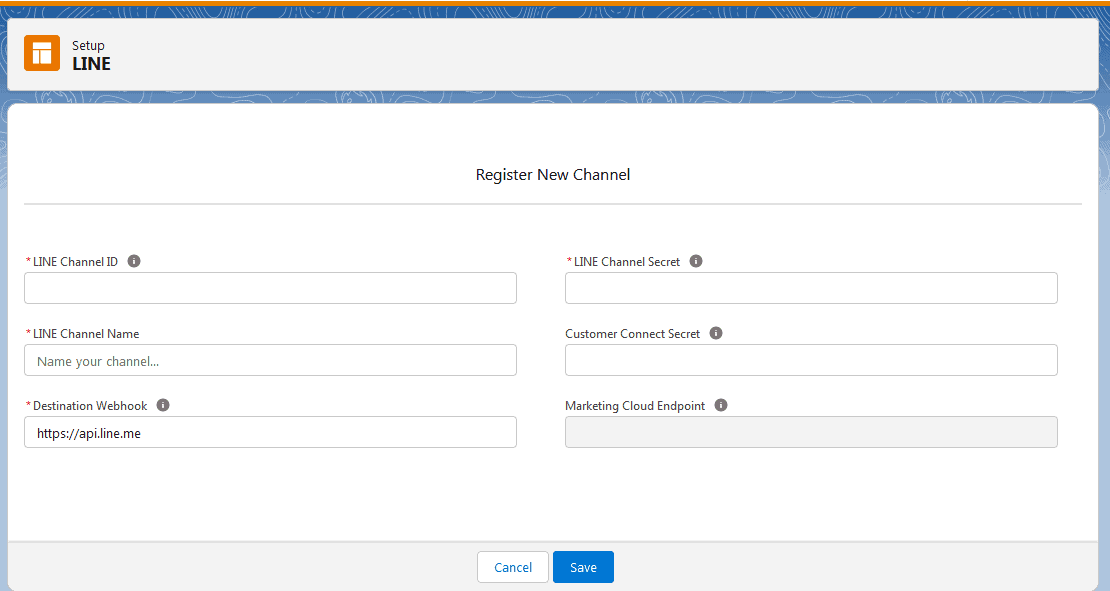1110x591 pixels.
Task: Click the Register New Channel heading
Action: coord(553,174)
